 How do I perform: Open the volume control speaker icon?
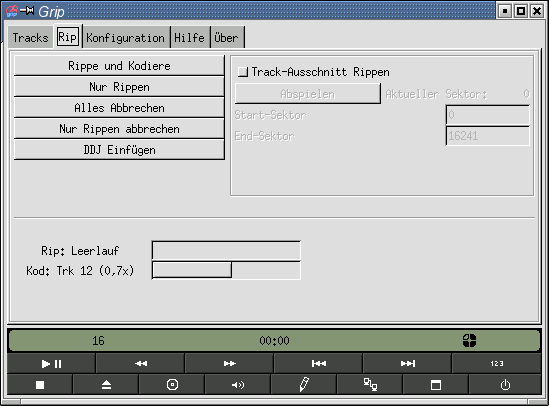click(238, 385)
